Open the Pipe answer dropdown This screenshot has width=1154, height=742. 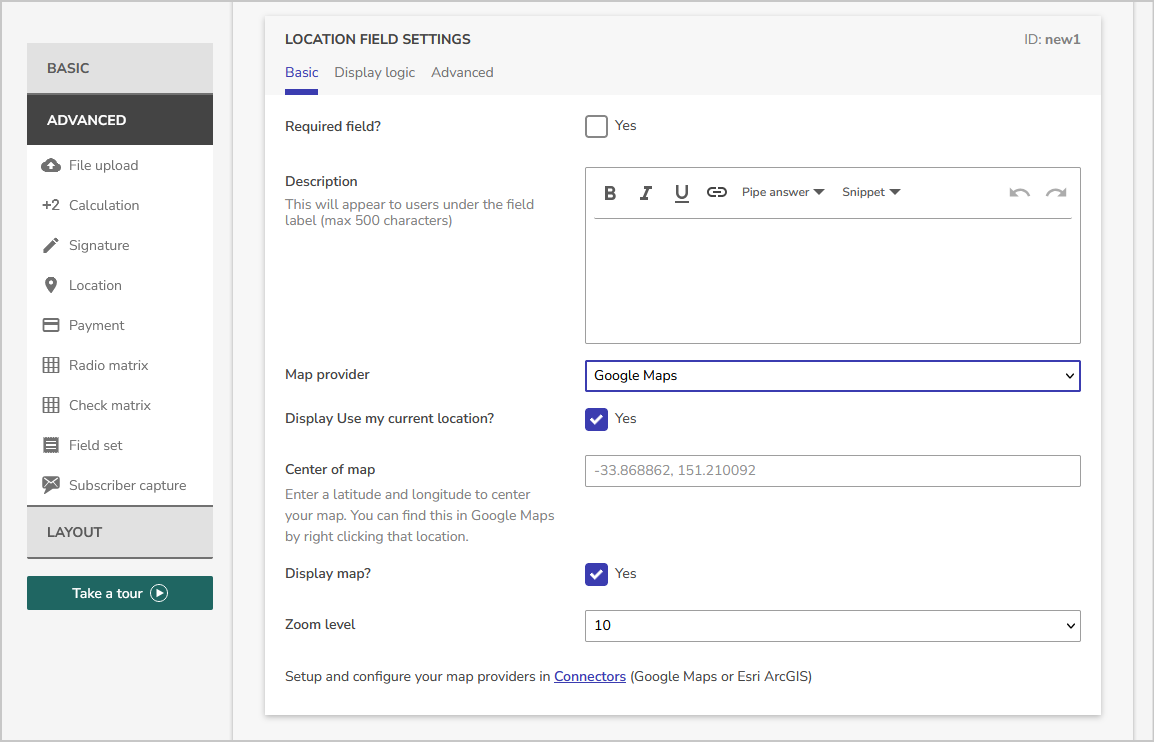(x=783, y=192)
